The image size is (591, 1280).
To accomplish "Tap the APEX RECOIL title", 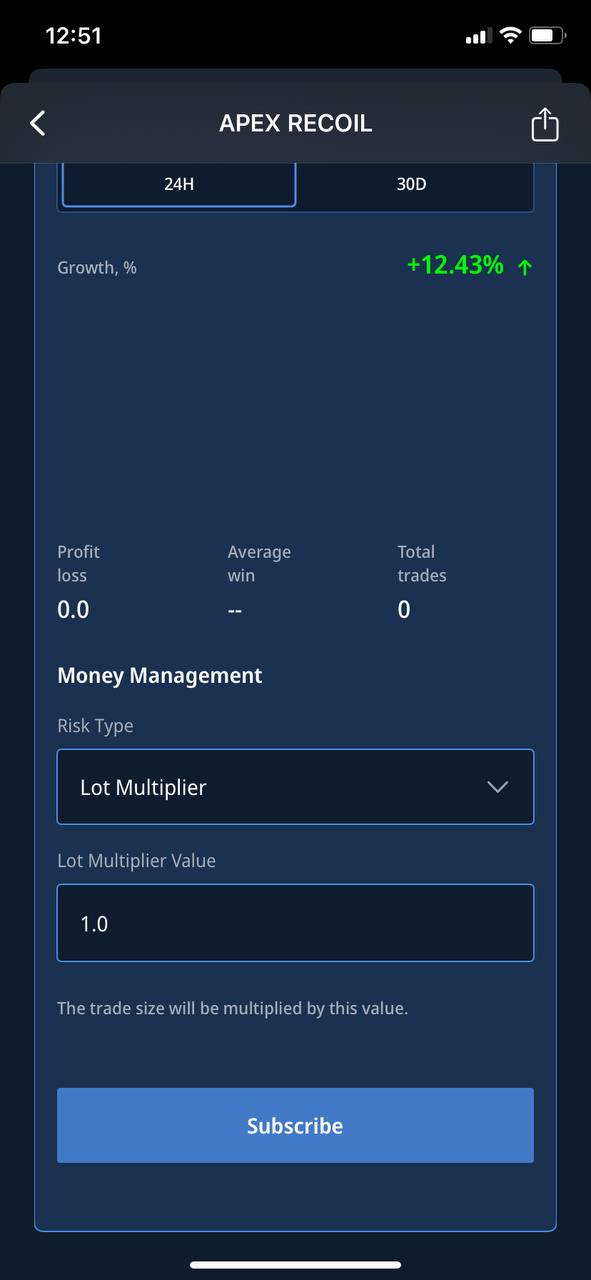I will point(296,123).
